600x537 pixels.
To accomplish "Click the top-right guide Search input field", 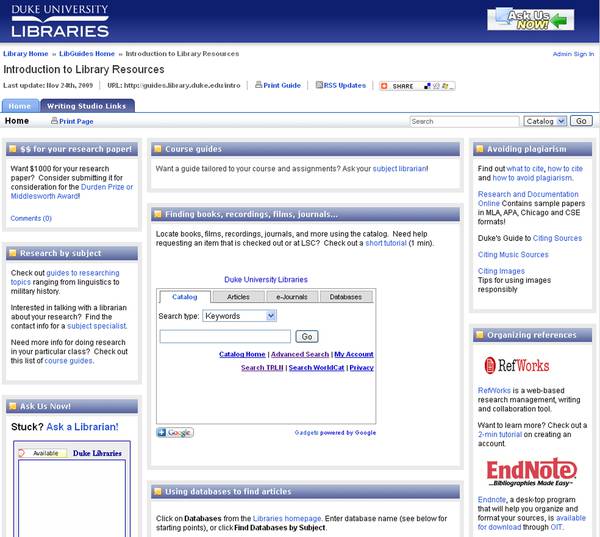I will tap(465, 121).
